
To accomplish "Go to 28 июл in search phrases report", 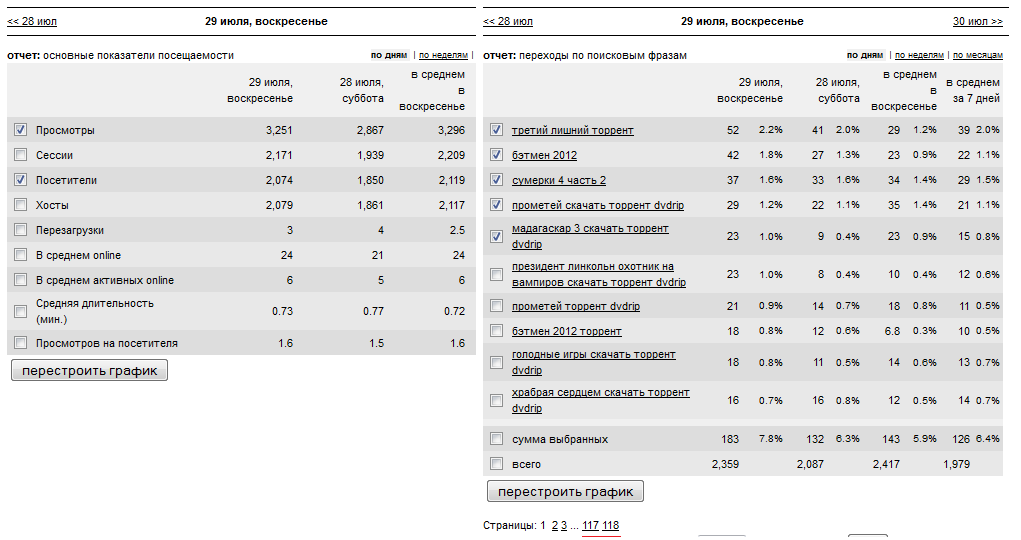I will point(508,21).
